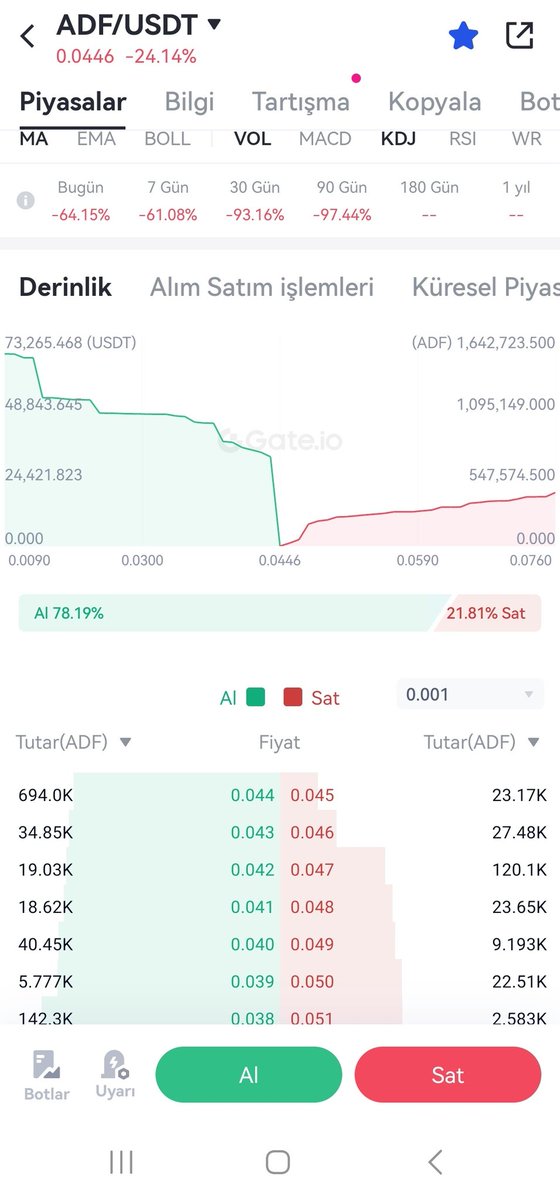Viewport: 560px width, 1200px height.
Task: Toggle the MA indicator
Action: (34, 139)
